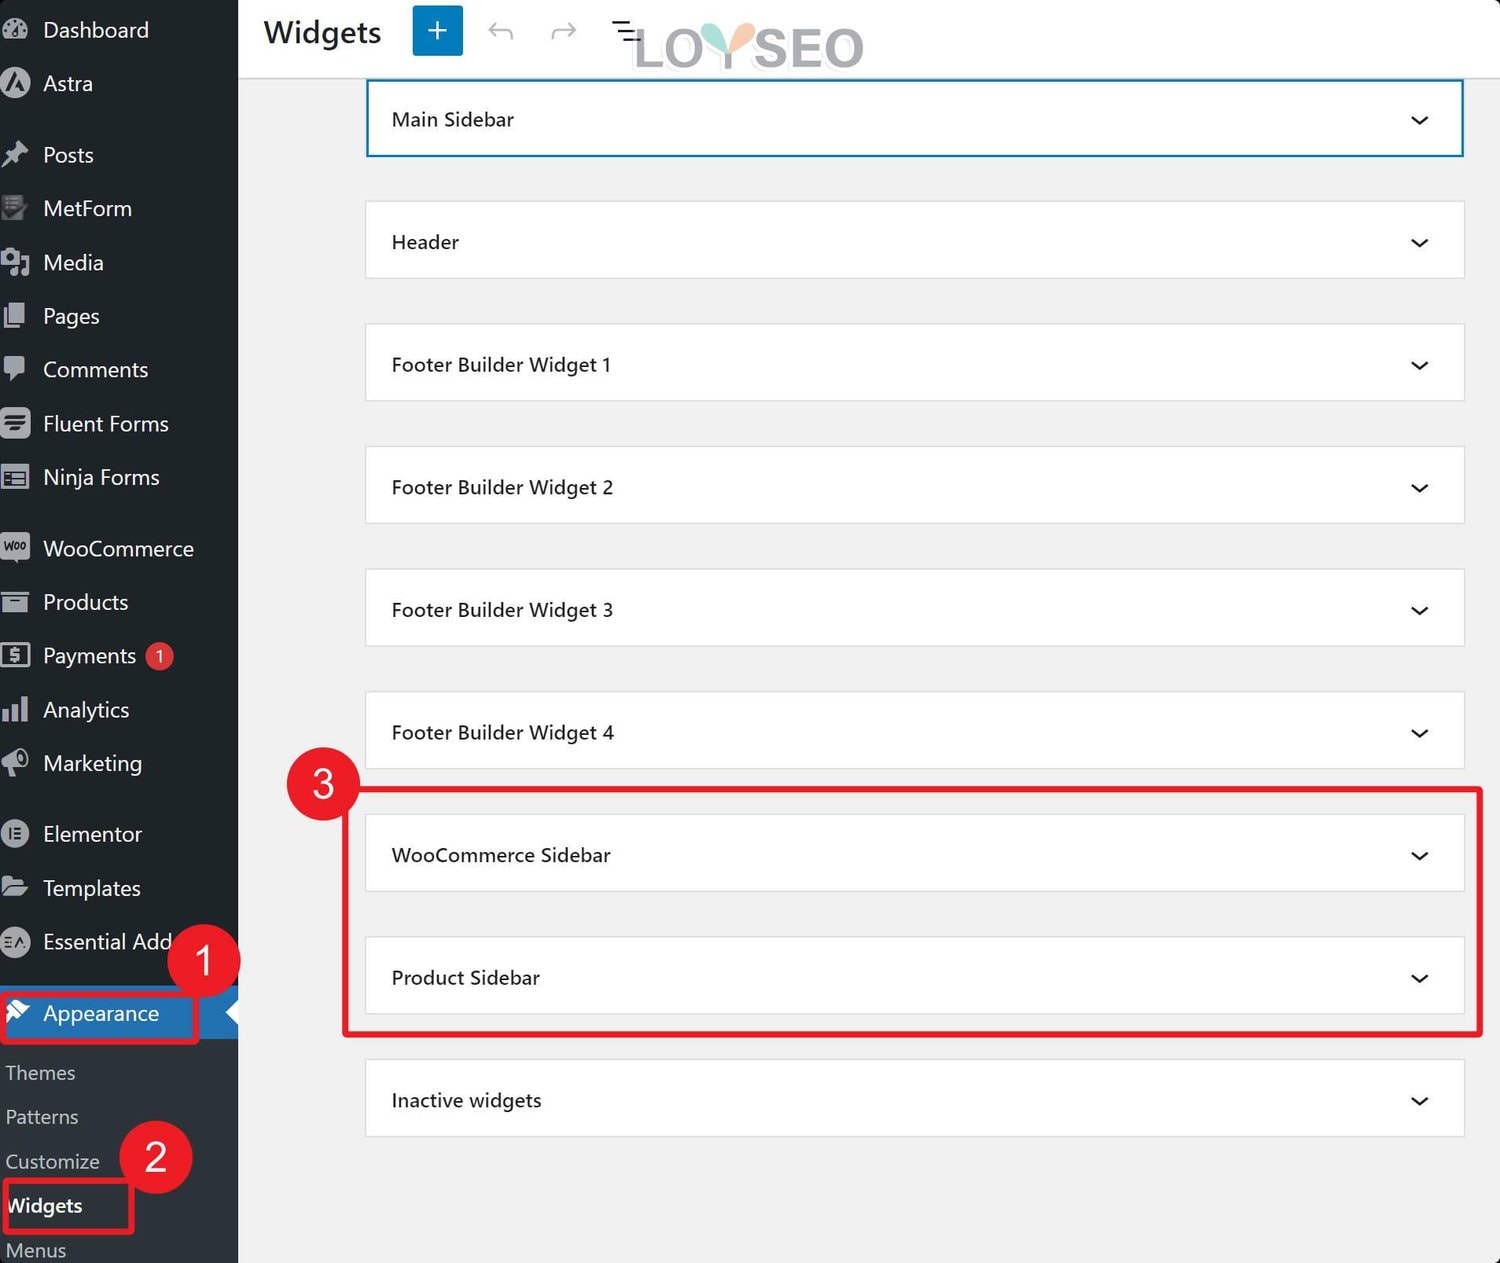The width and height of the screenshot is (1500, 1263).
Task: Click the Posts pin icon
Action: pyautogui.click(x=14, y=154)
